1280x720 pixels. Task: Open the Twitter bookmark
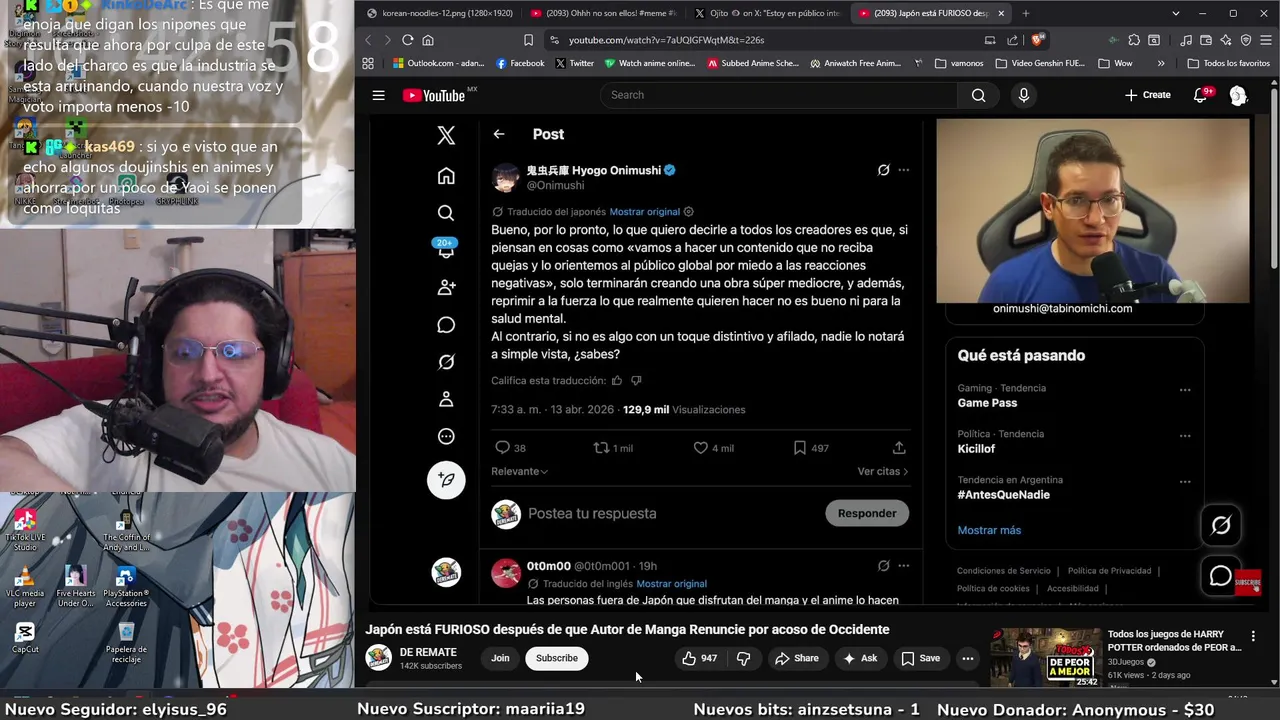click(x=574, y=63)
